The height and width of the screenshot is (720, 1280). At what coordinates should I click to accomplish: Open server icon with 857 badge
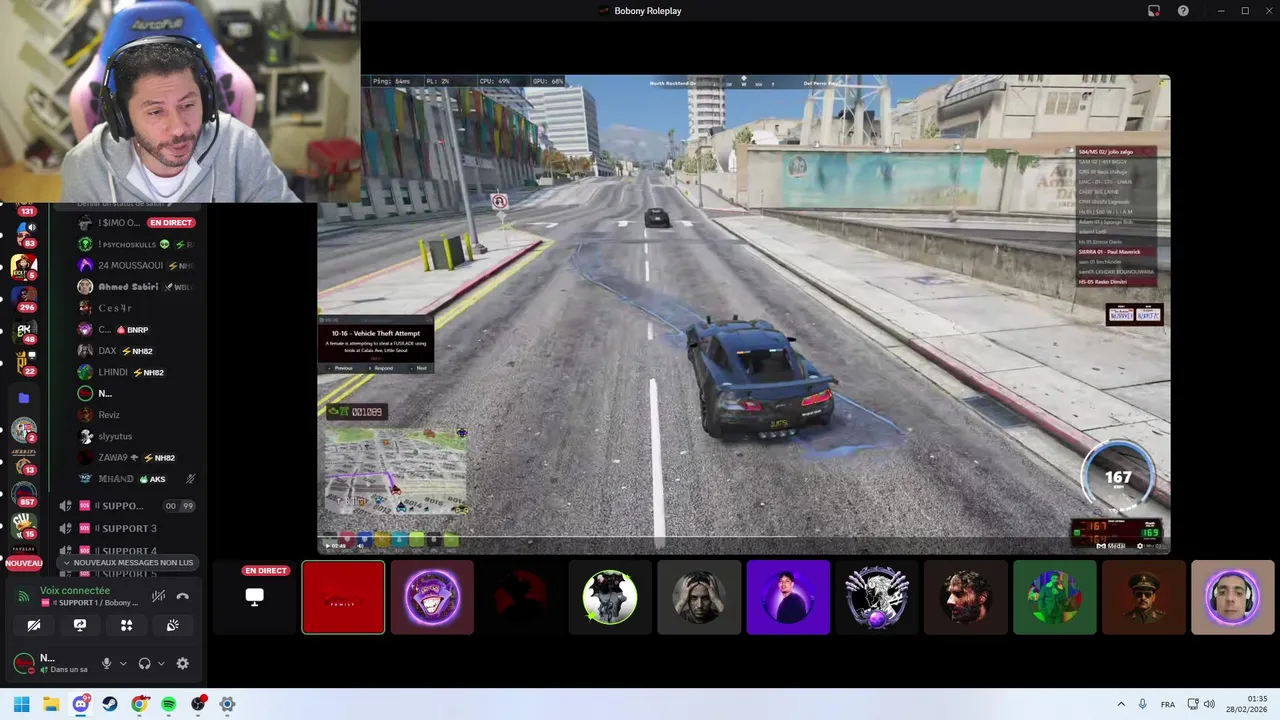(x=24, y=493)
